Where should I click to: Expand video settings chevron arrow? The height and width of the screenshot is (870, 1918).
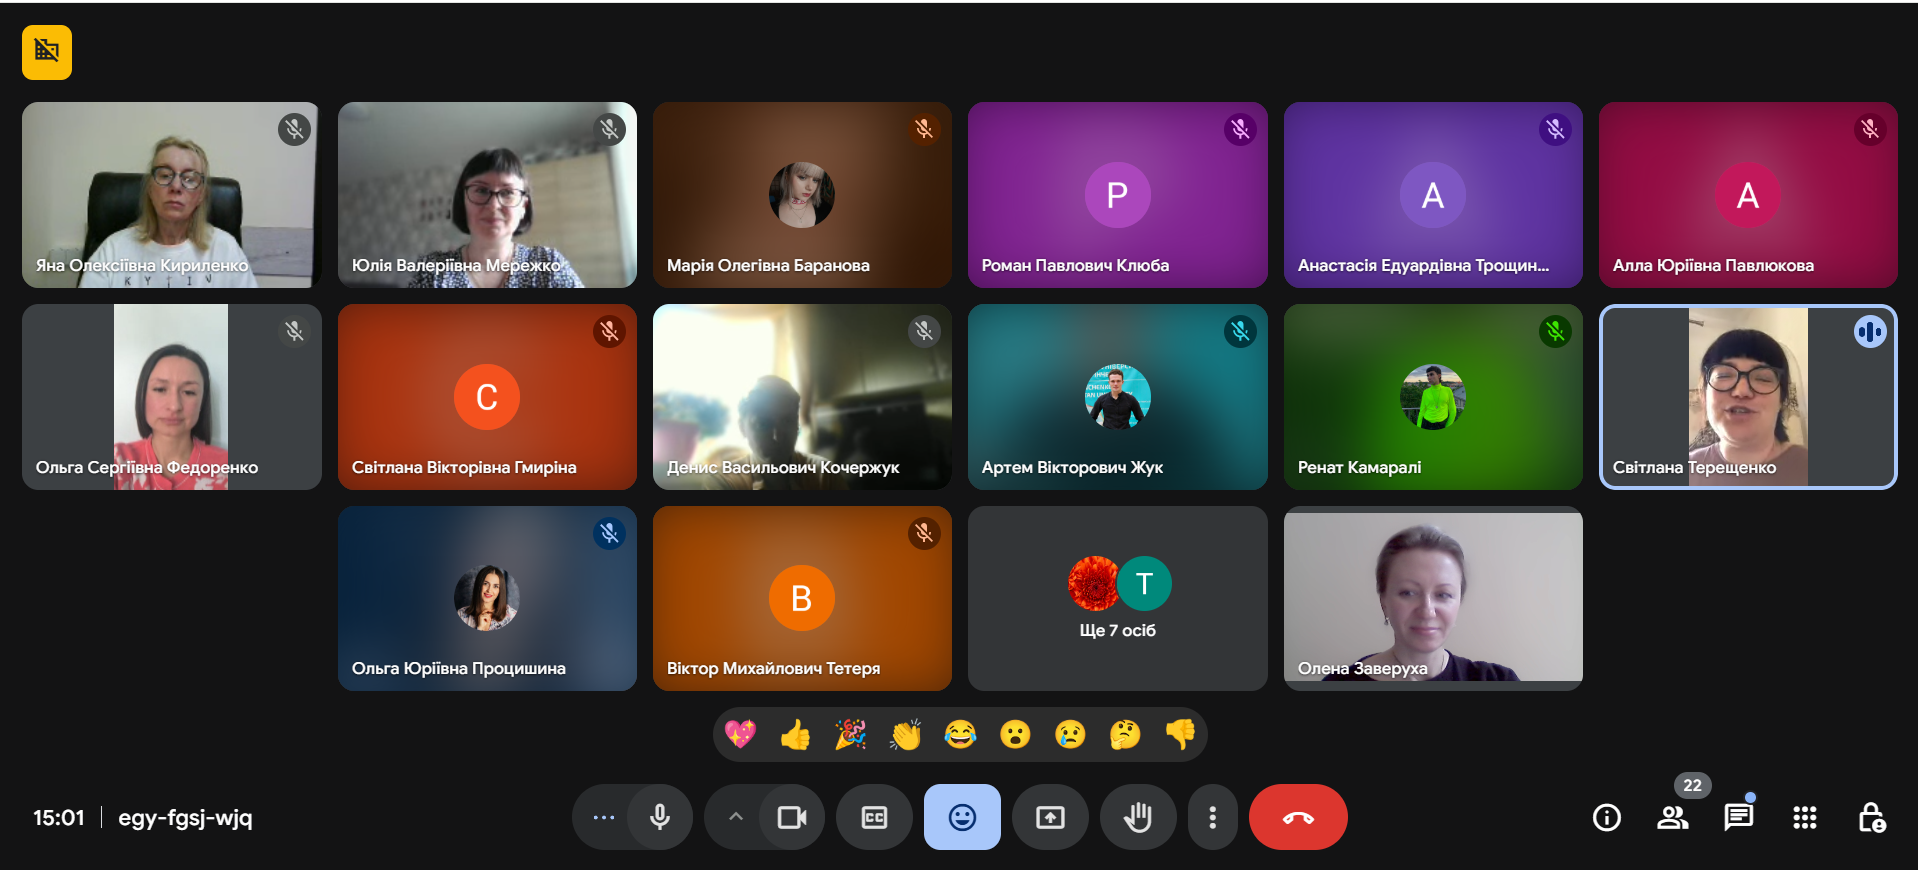pos(735,818)
